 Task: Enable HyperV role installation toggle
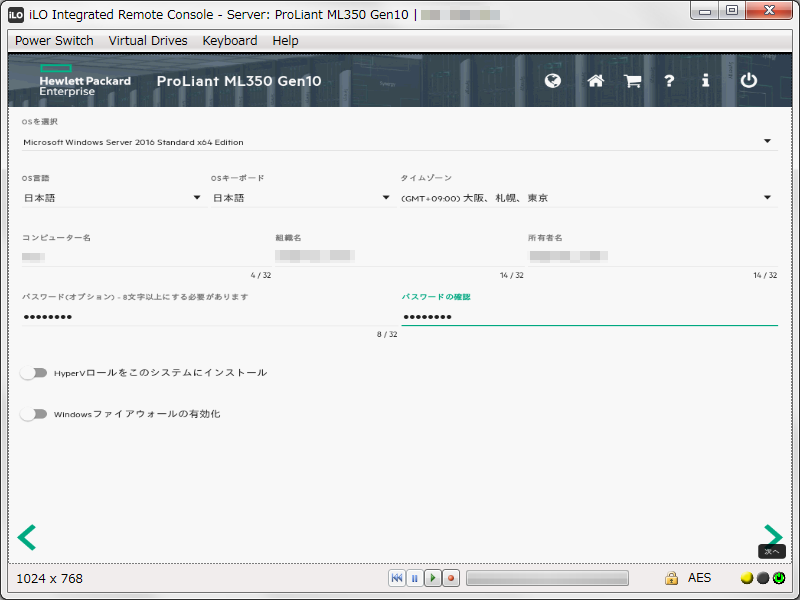coord(34,371)
